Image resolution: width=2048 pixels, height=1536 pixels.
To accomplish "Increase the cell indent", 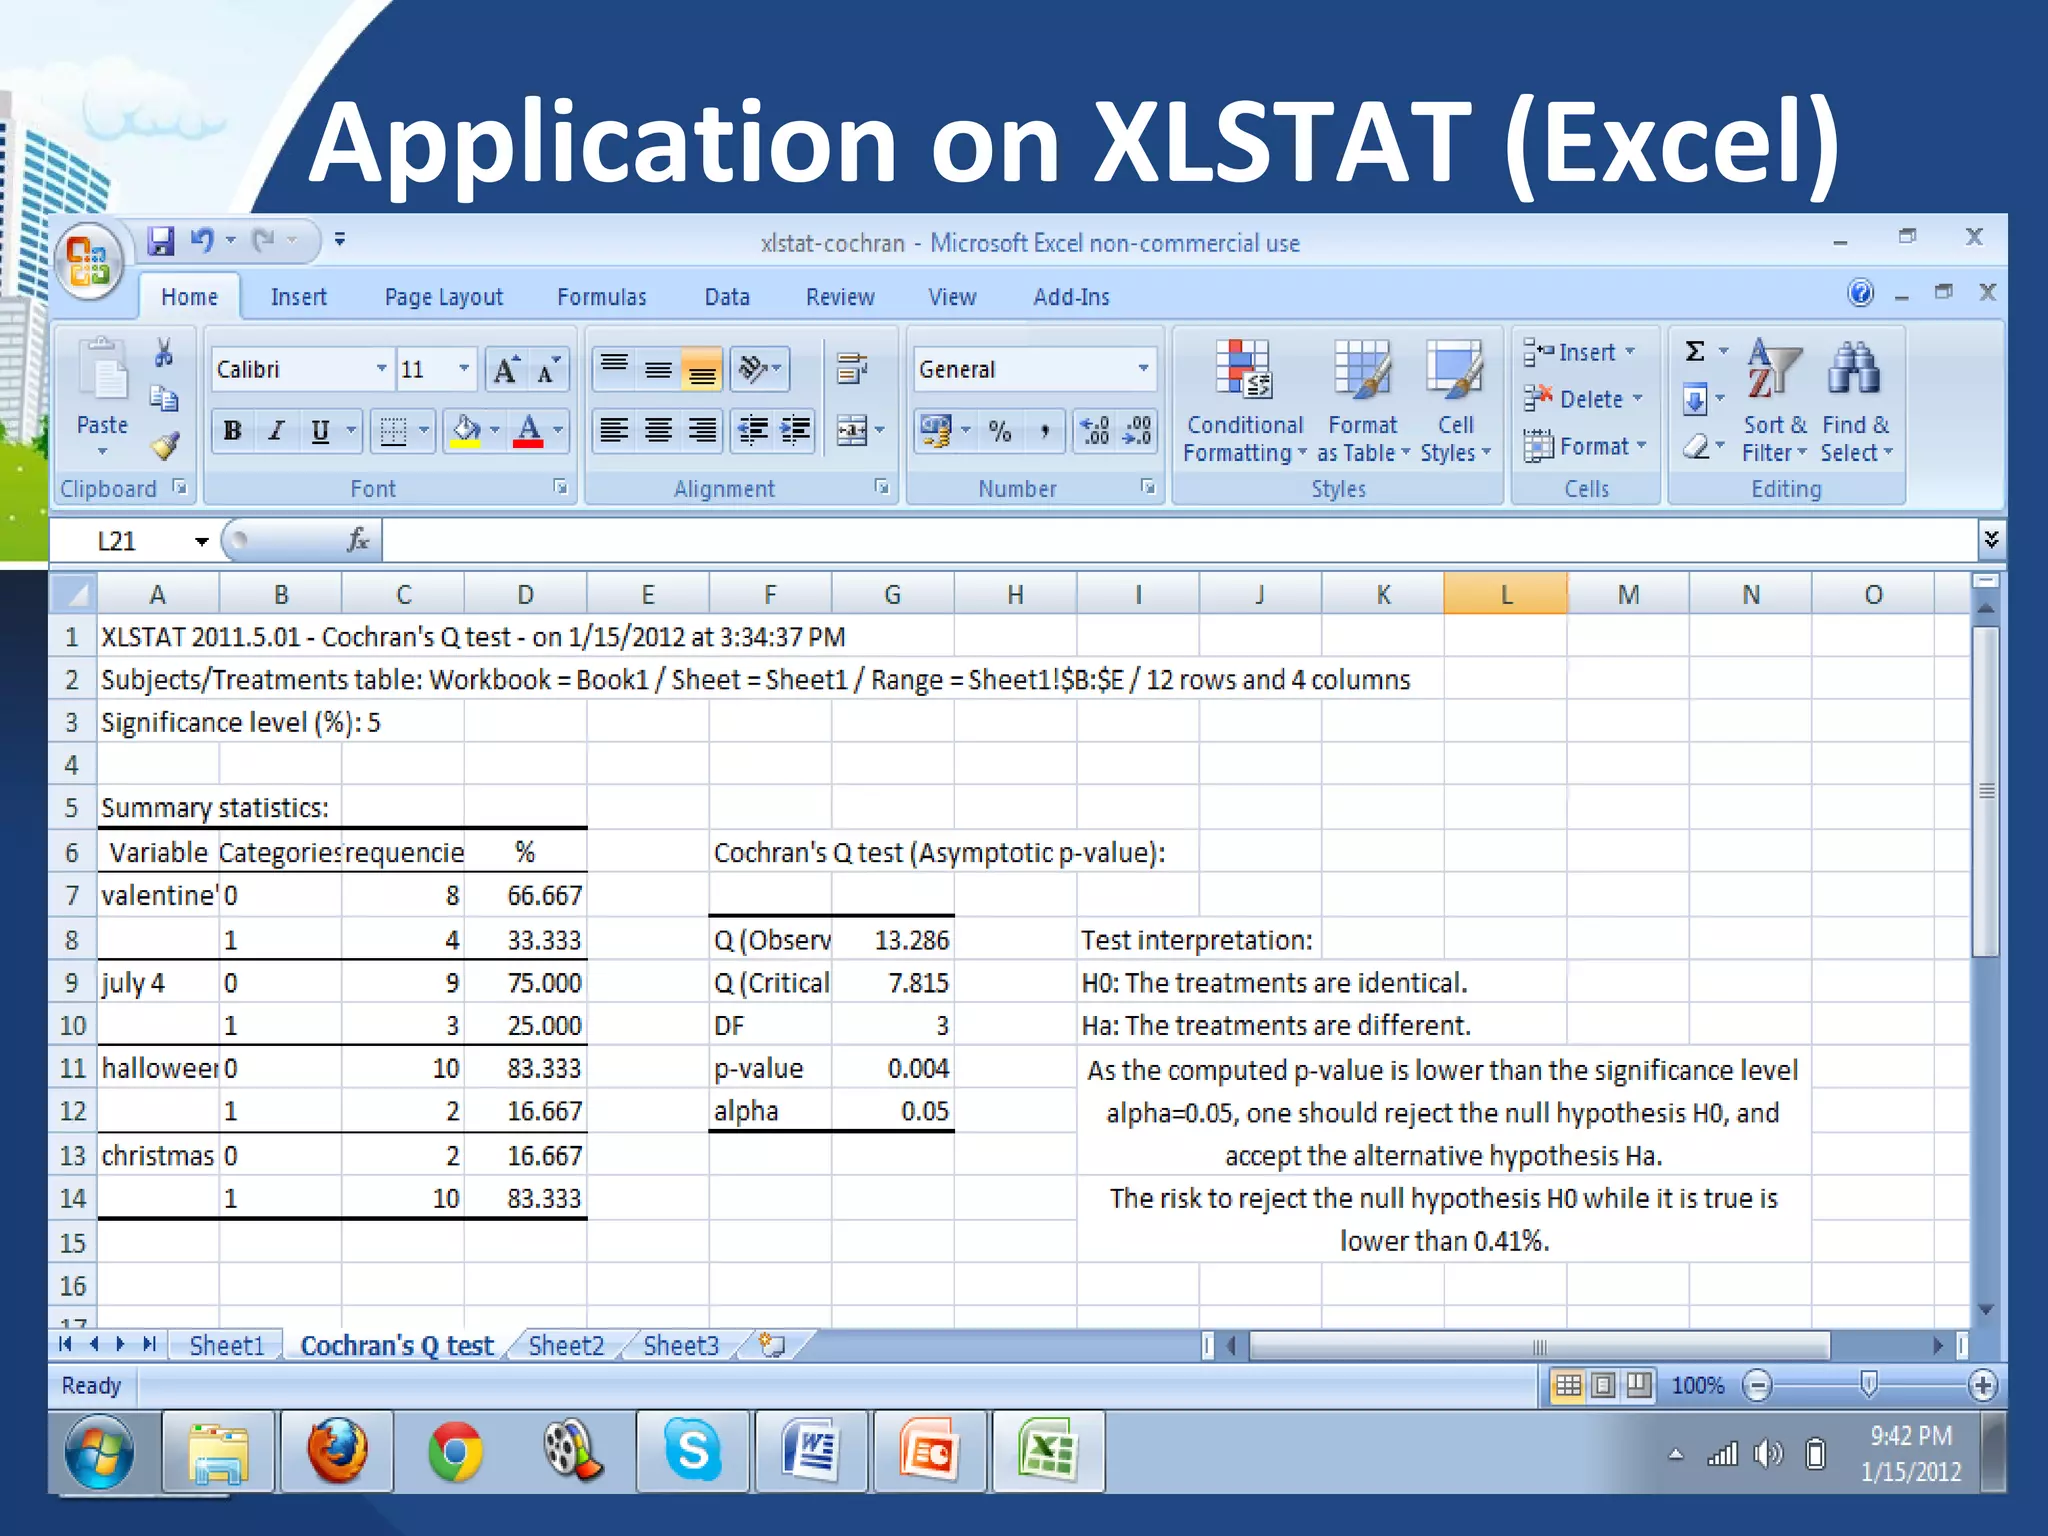I will point(795,431).
